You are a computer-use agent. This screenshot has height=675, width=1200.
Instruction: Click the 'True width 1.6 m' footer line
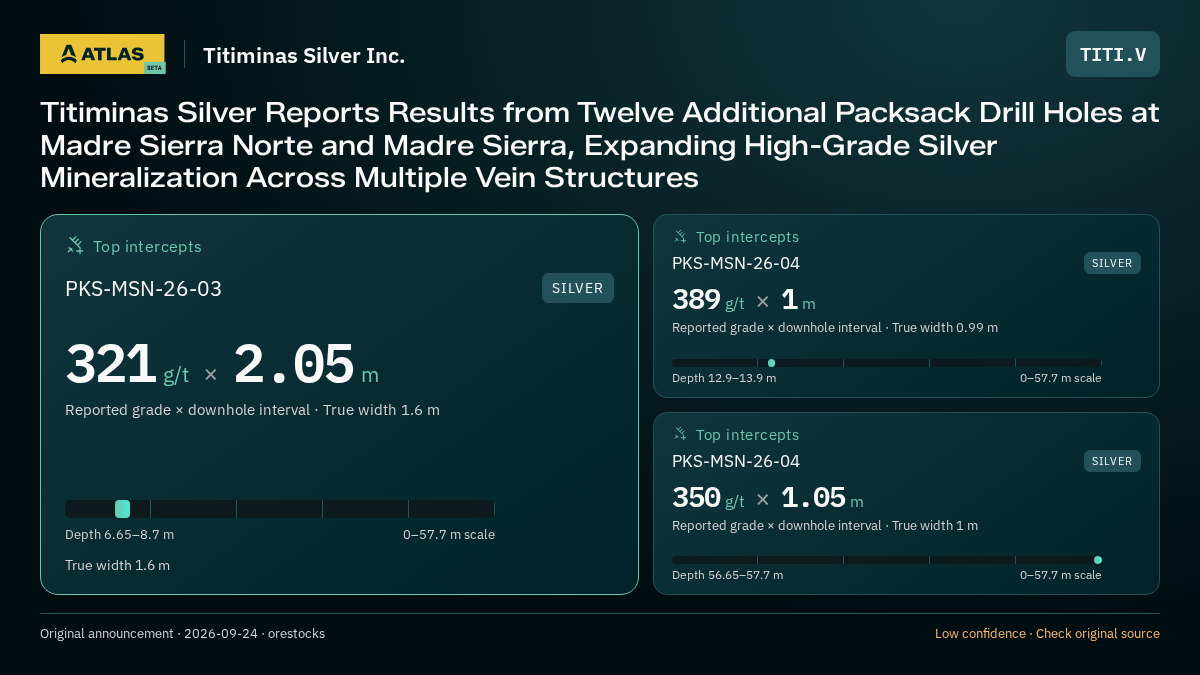click(117, 565)
